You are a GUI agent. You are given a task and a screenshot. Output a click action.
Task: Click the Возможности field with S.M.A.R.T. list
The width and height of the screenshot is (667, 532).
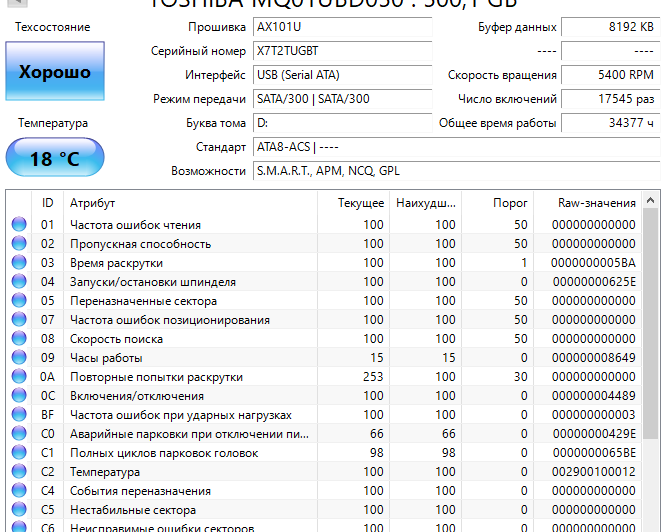[x=454, y=171]
